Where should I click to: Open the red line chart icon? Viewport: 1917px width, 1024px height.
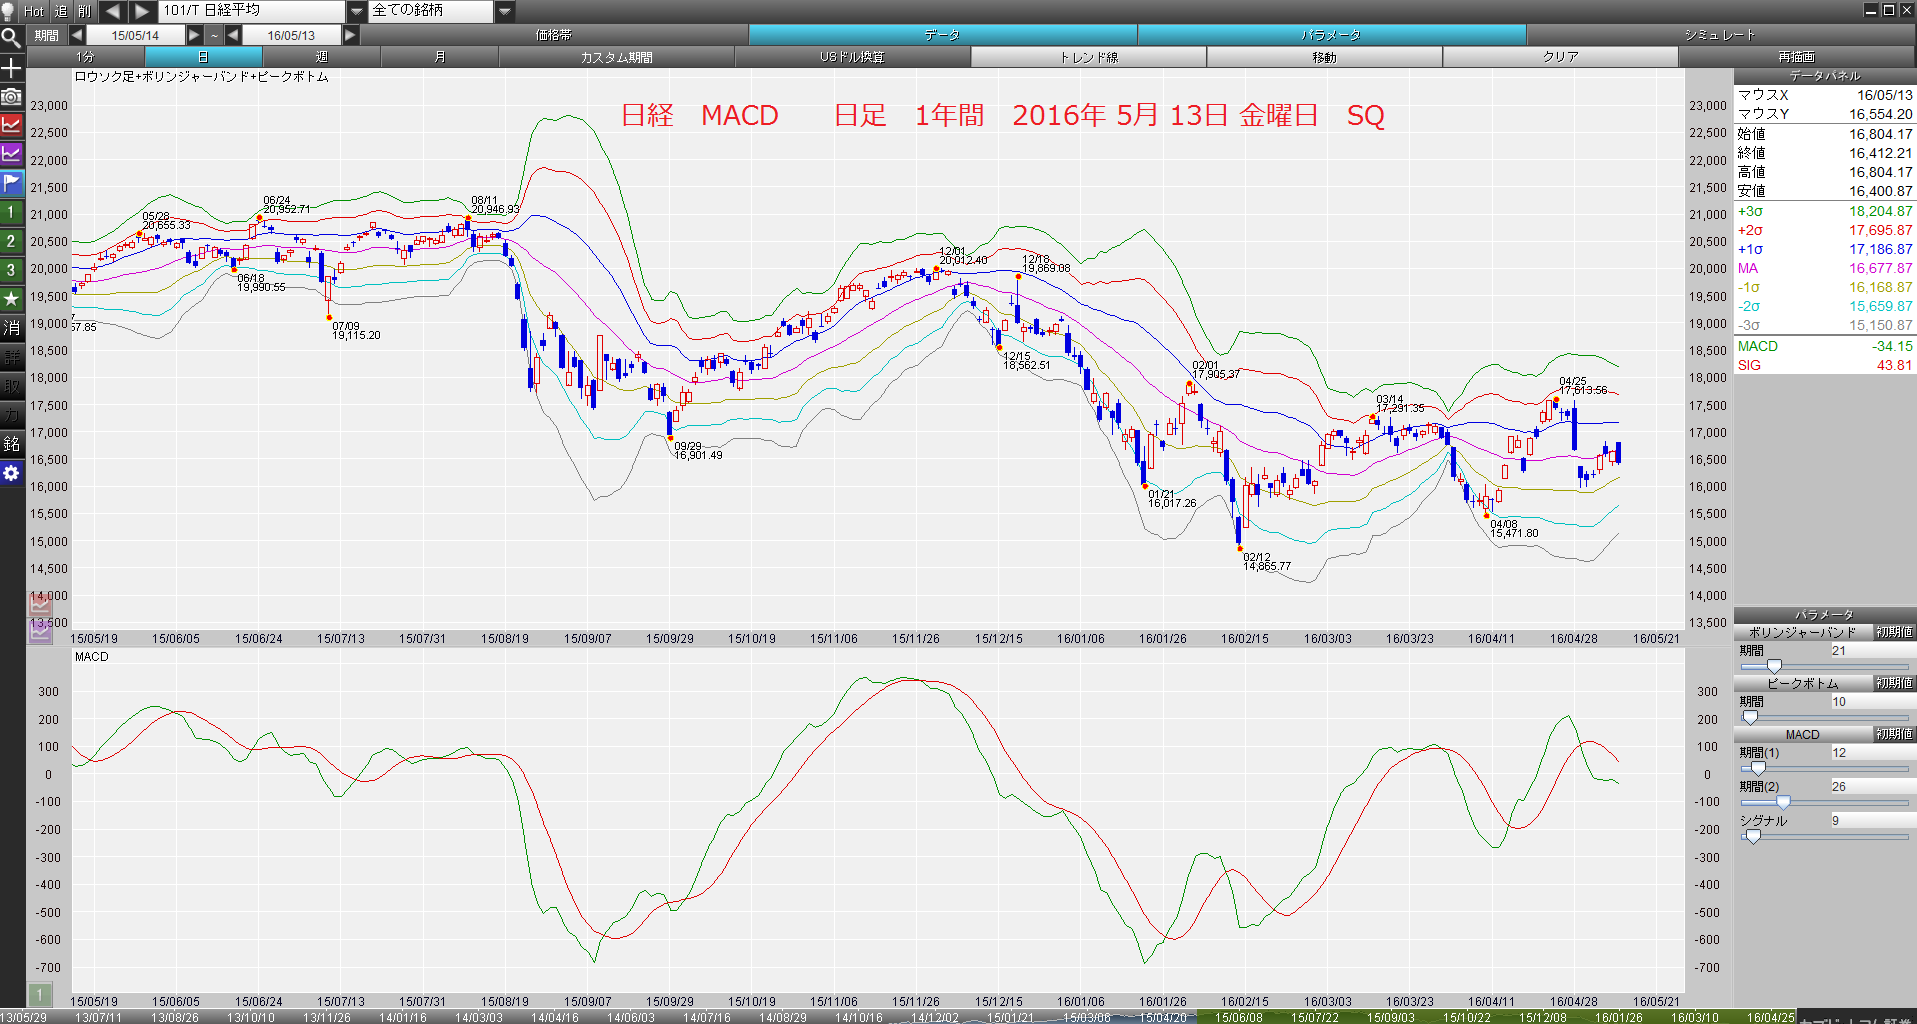pos(11,125)
